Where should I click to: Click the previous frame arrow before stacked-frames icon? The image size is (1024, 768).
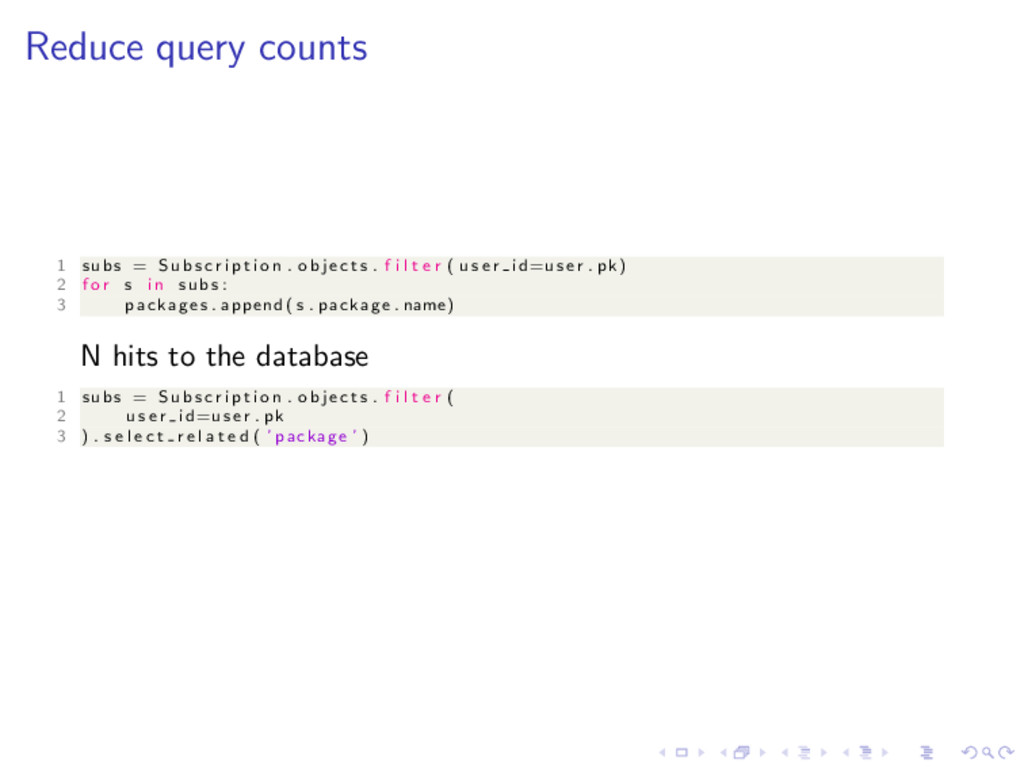click(x=723, y=753)
